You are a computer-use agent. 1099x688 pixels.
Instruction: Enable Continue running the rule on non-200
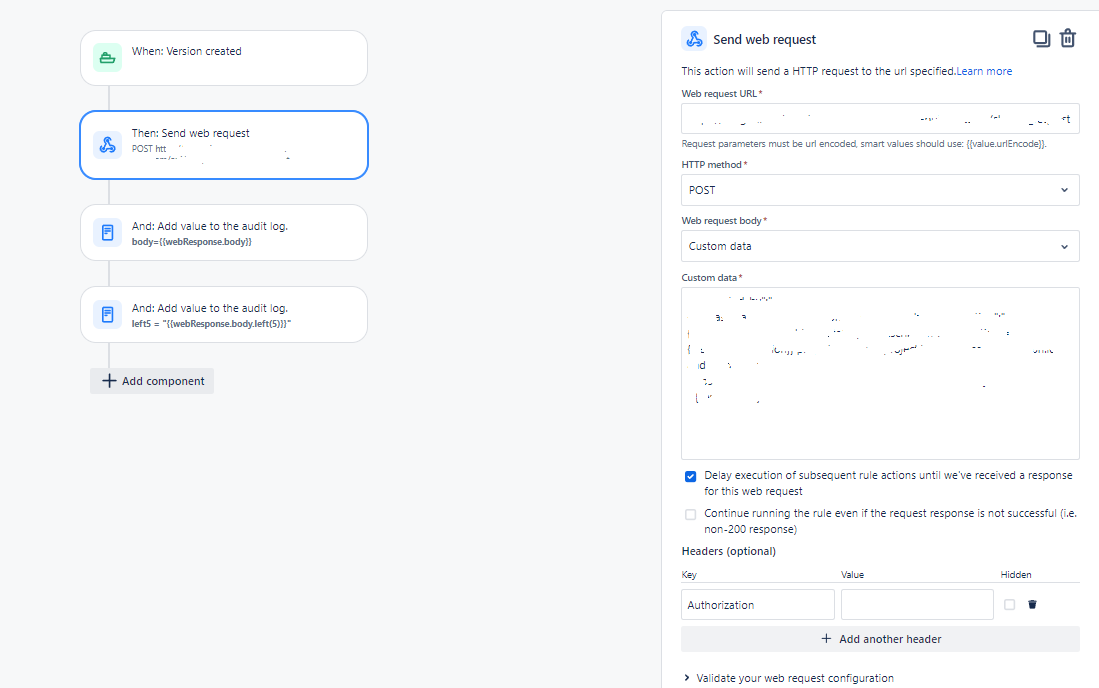click(690, 514)
